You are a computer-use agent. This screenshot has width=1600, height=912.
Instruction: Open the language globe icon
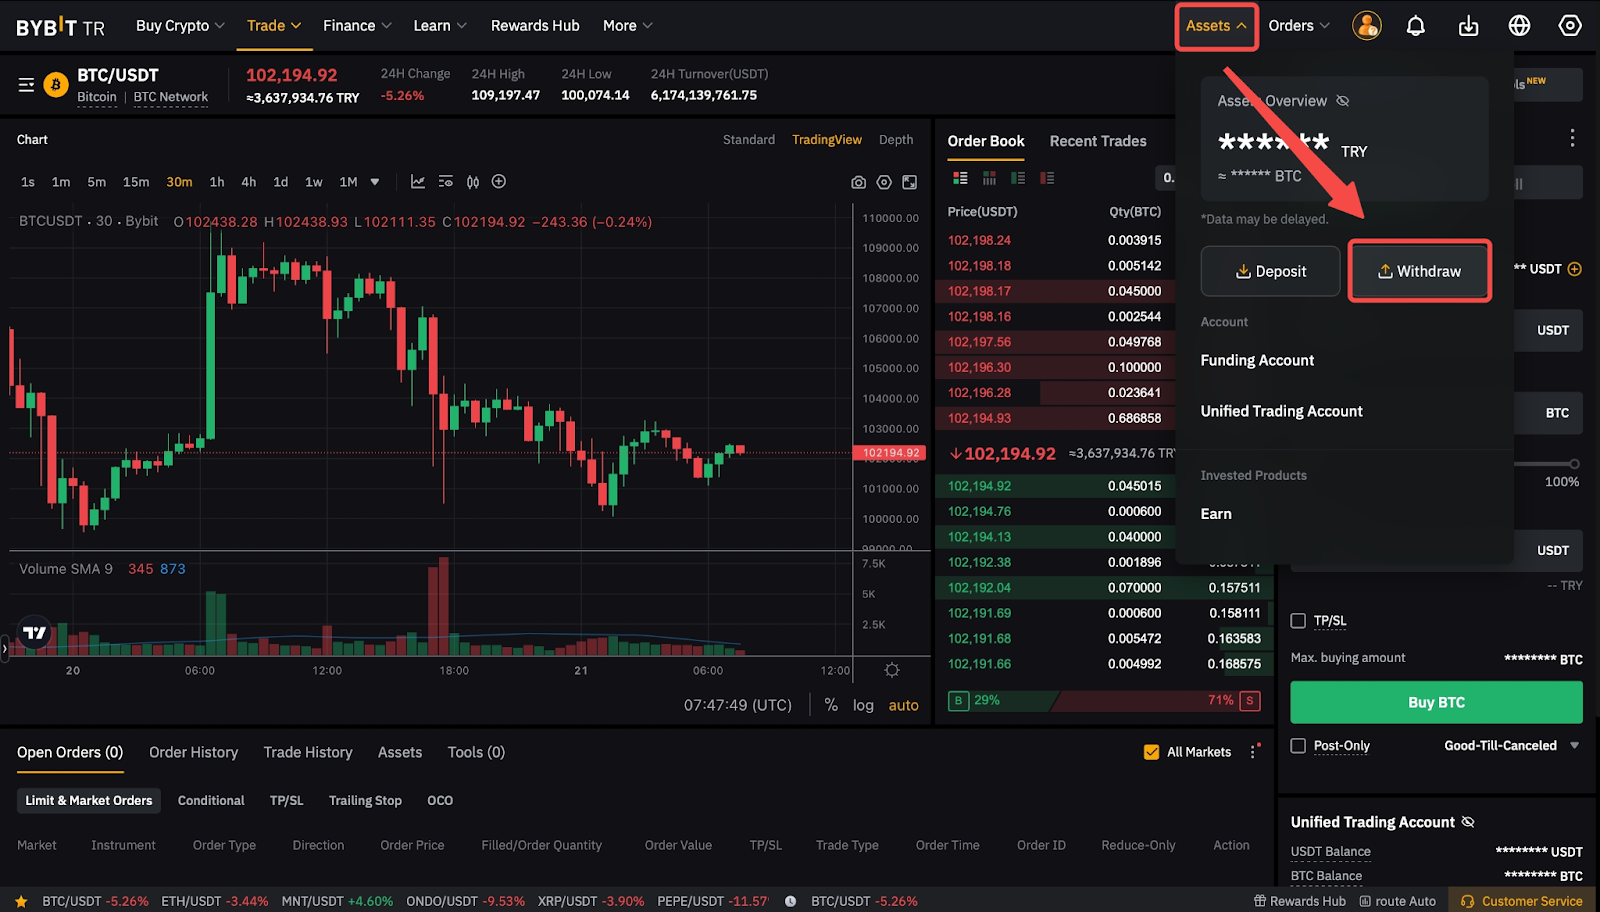1519,26
